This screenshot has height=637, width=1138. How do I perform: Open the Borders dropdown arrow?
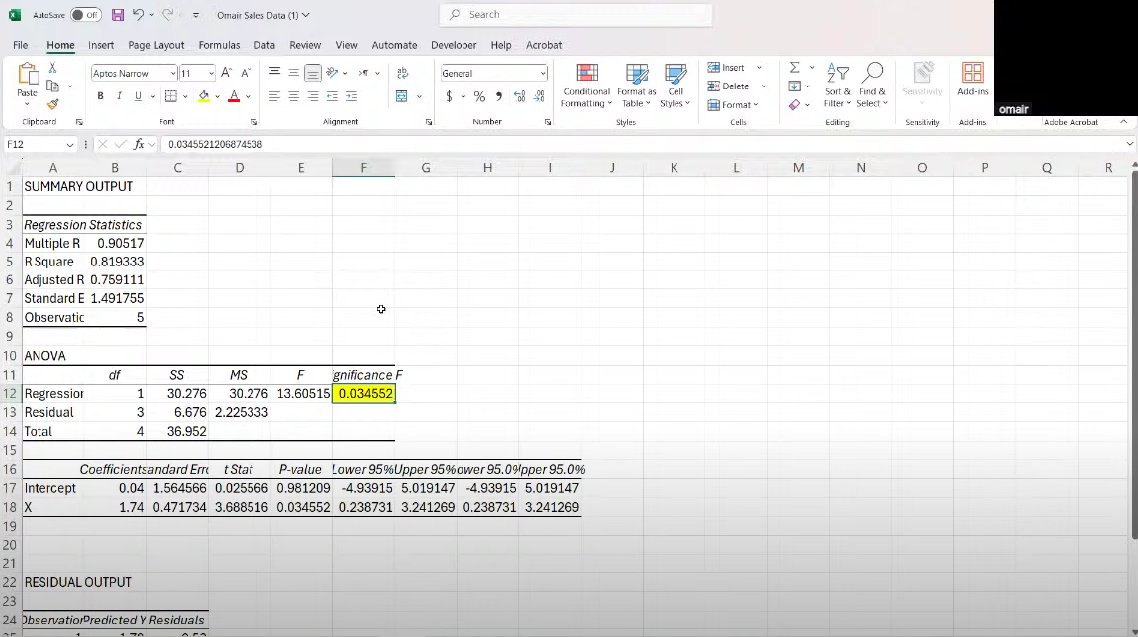185,96
